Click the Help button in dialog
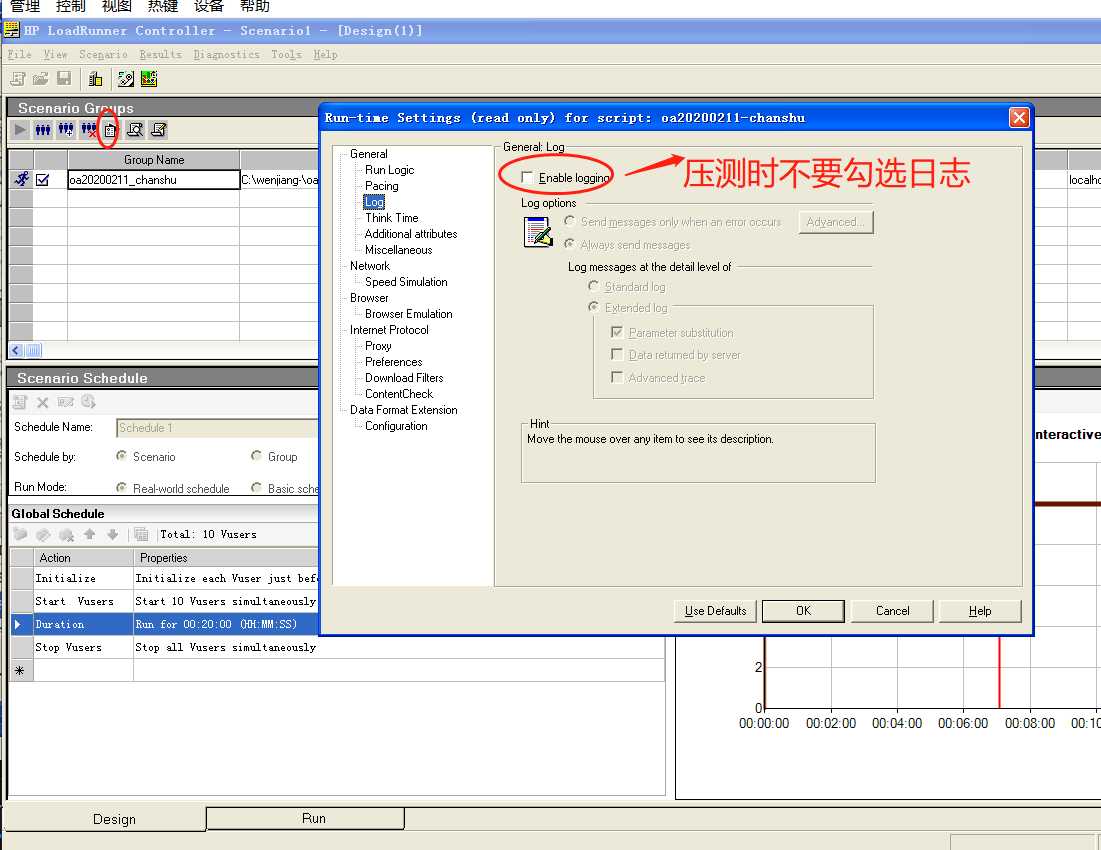This screenshot has width=1101, height=850. [980, 611]
